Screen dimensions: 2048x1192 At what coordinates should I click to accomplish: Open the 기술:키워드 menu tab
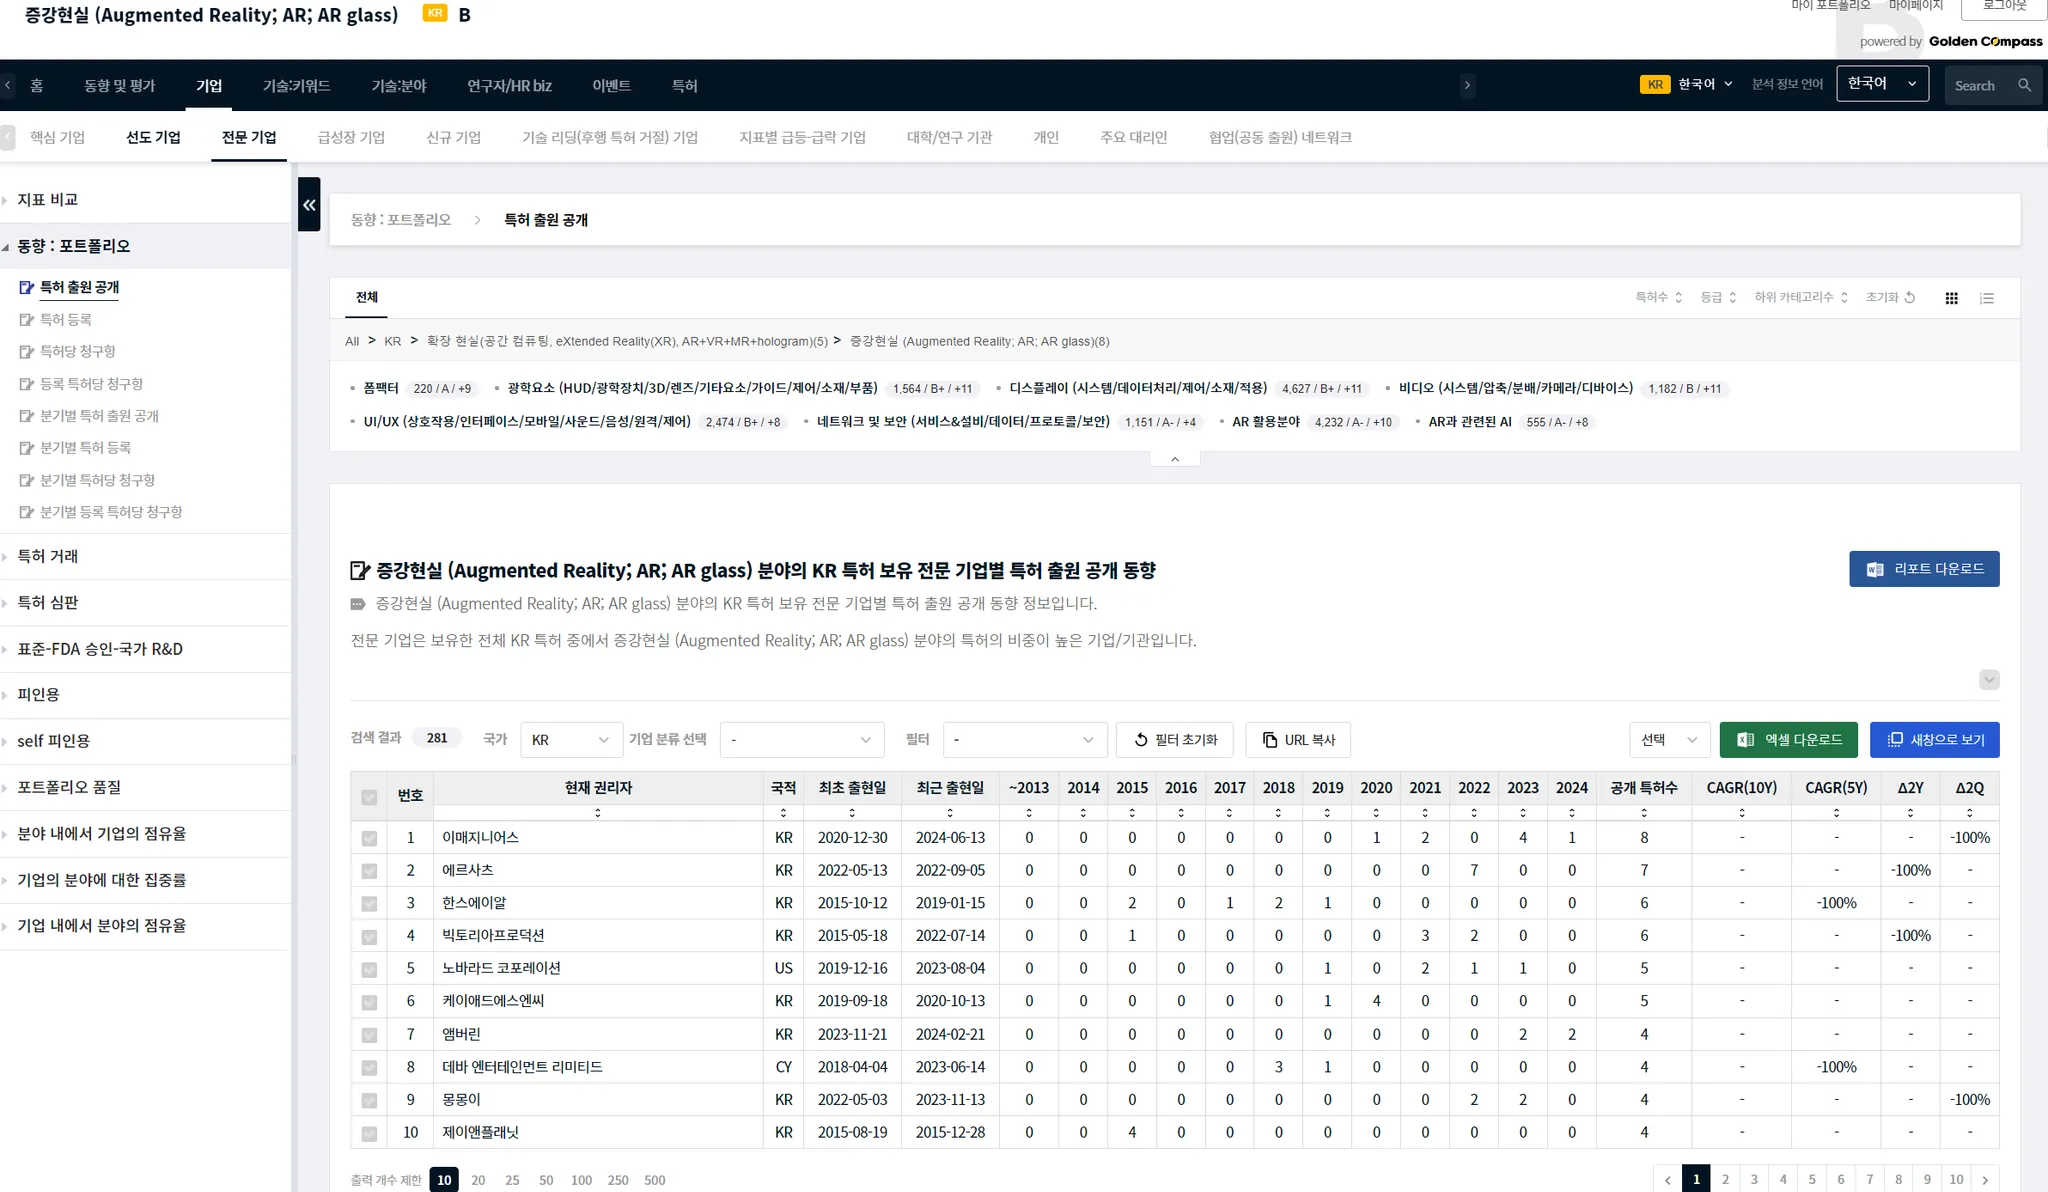[296, 86]
